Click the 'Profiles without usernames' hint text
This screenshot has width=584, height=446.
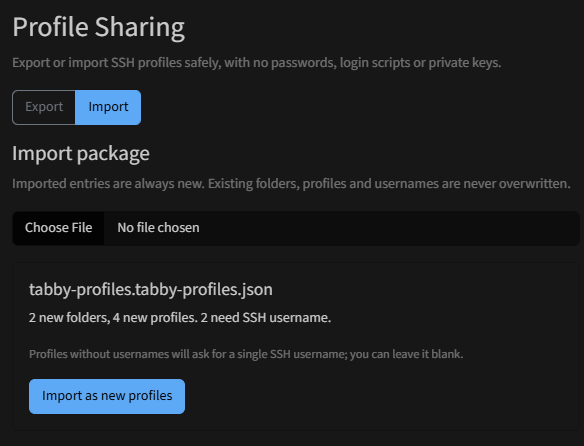click(246, 354)
